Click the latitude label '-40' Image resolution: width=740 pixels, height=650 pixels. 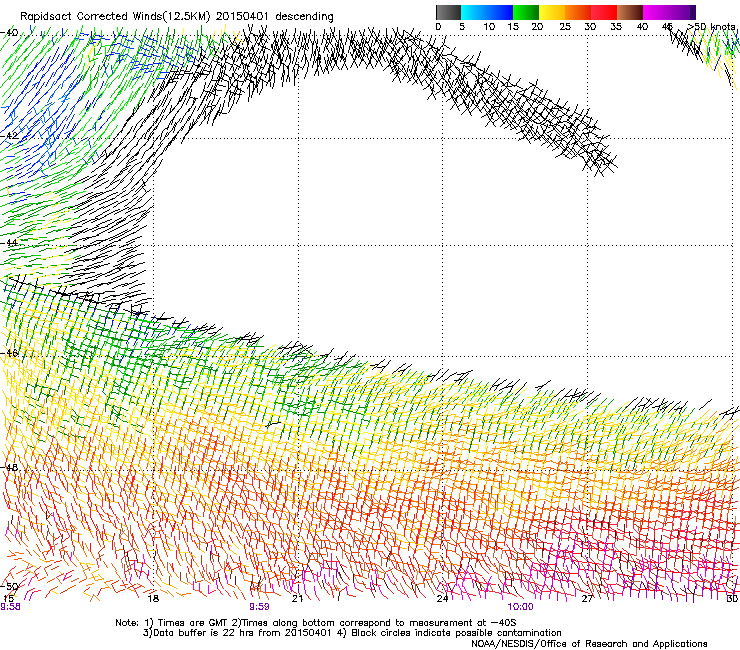pos(9,33)
